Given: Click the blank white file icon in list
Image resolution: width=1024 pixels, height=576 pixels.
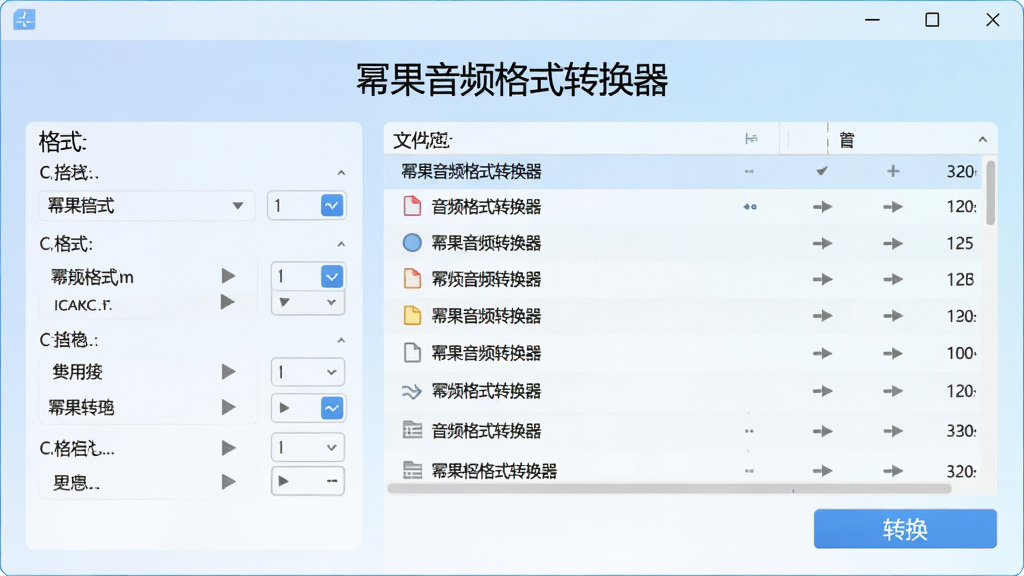Looking at the screenshot, I should coord(412,353).
